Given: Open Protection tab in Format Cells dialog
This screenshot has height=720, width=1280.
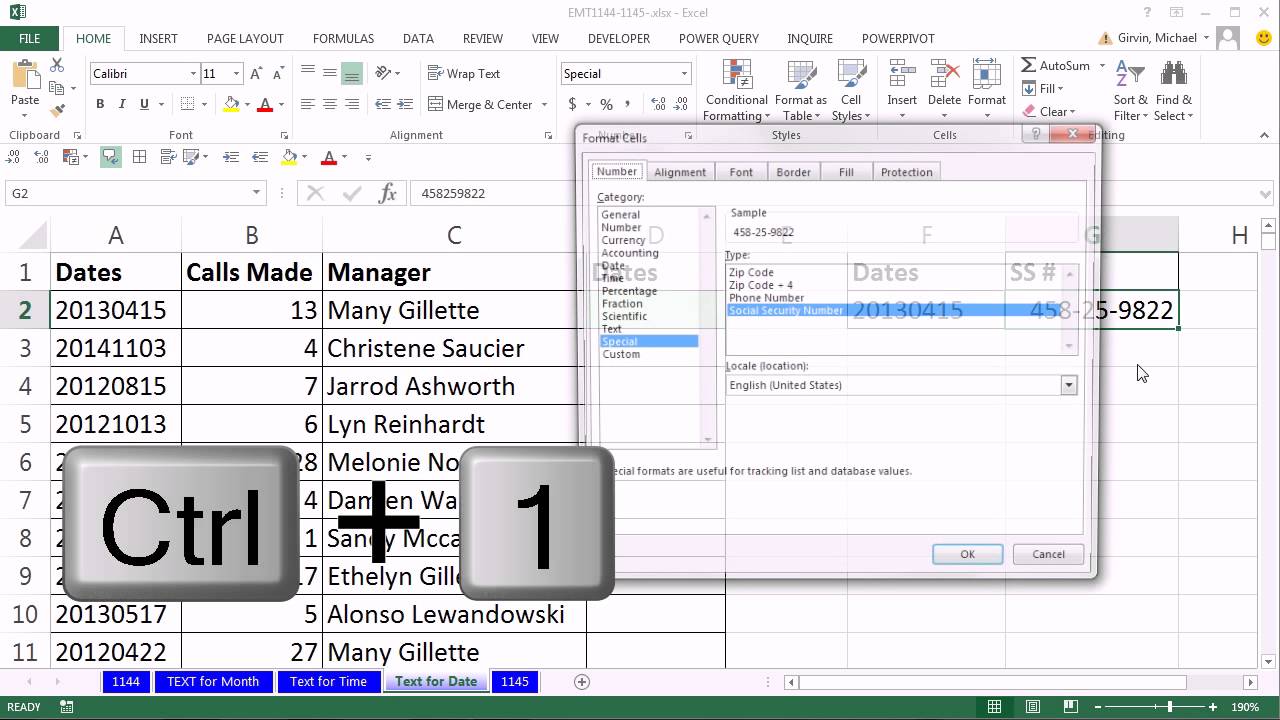Looking at the screenshot, I should pos(907,172).
